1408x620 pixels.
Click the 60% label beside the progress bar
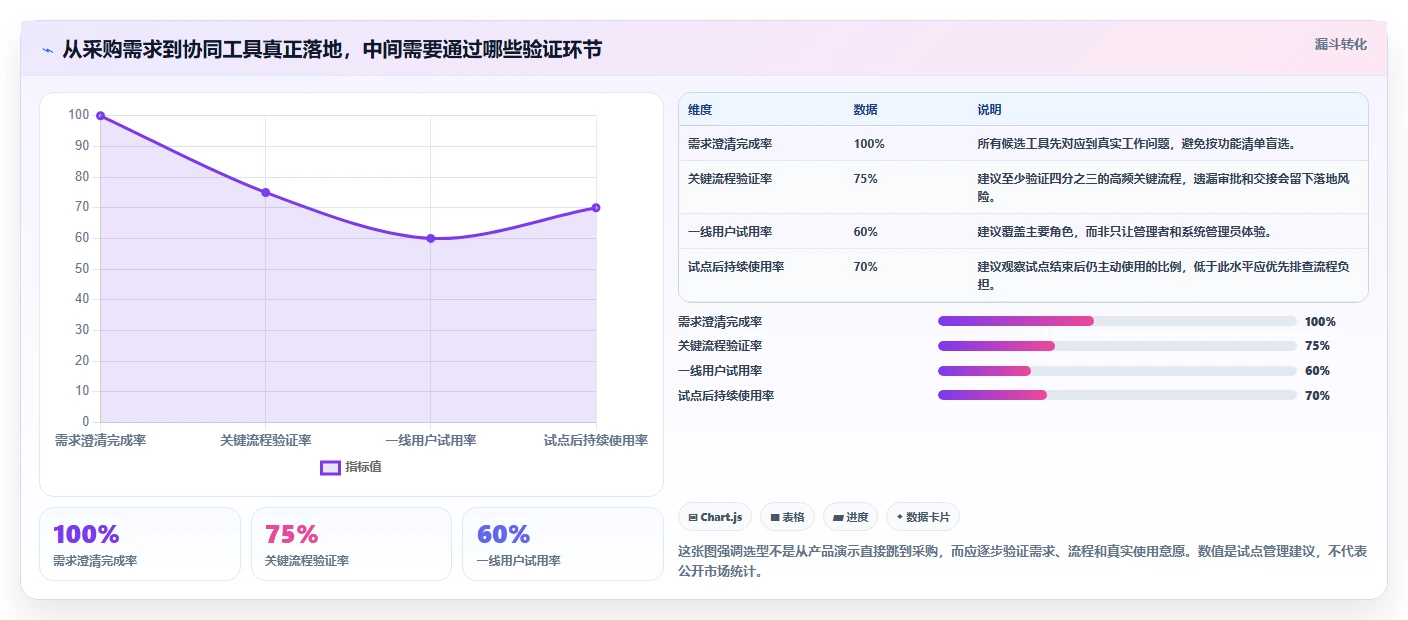pos(1317,371)
